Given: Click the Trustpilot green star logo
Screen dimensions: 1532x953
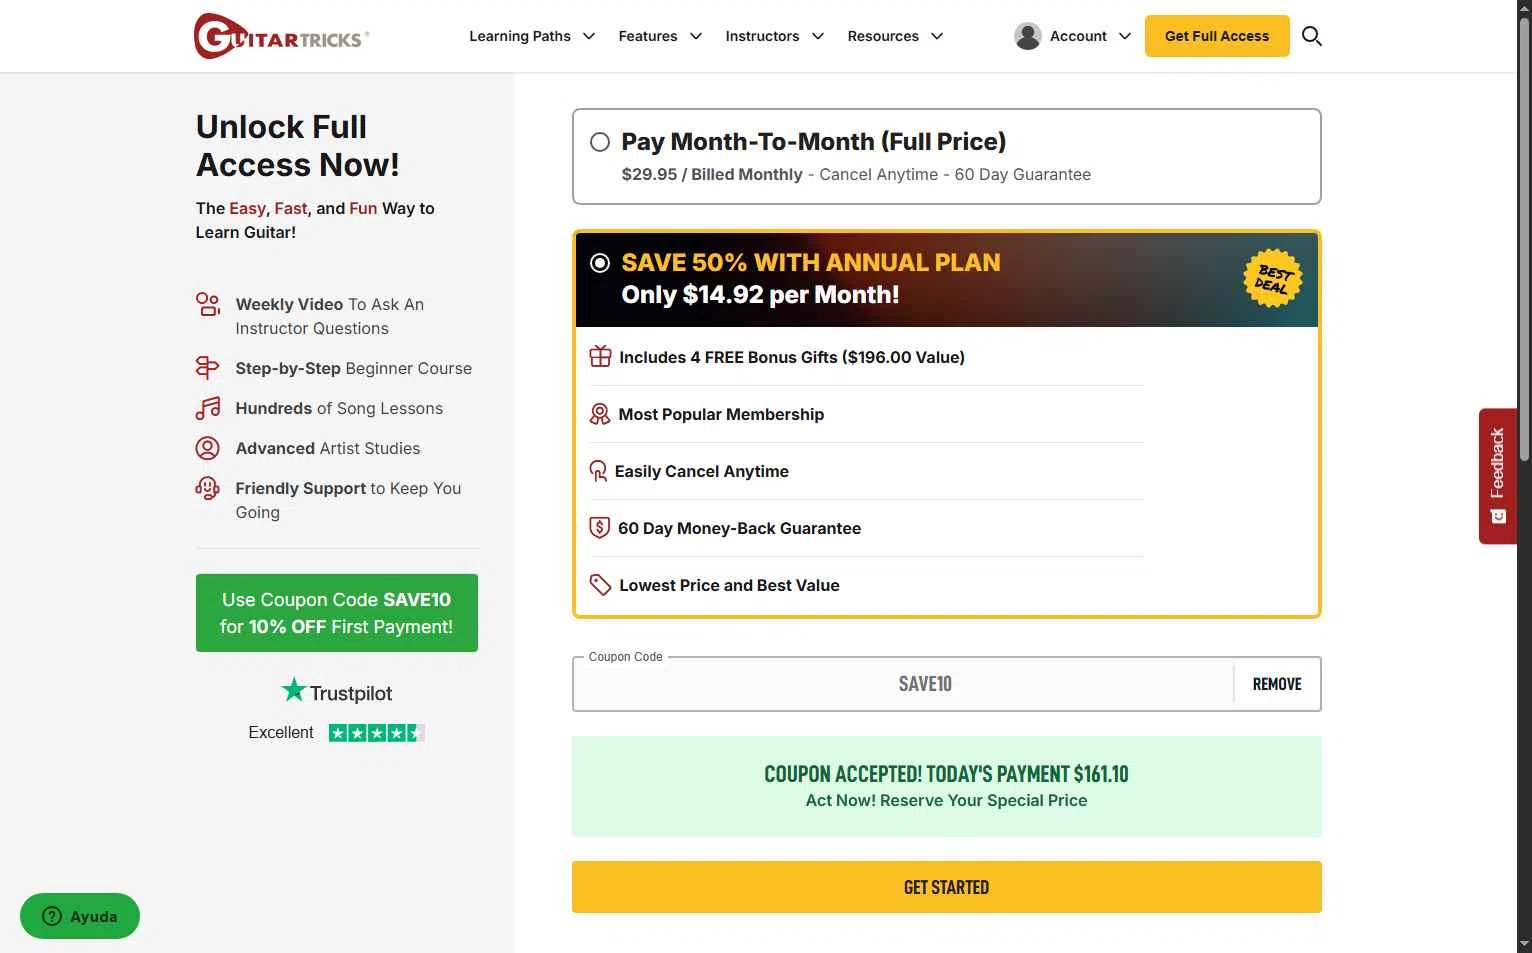Looking at the screenshot, I should [x=293, y=690].
